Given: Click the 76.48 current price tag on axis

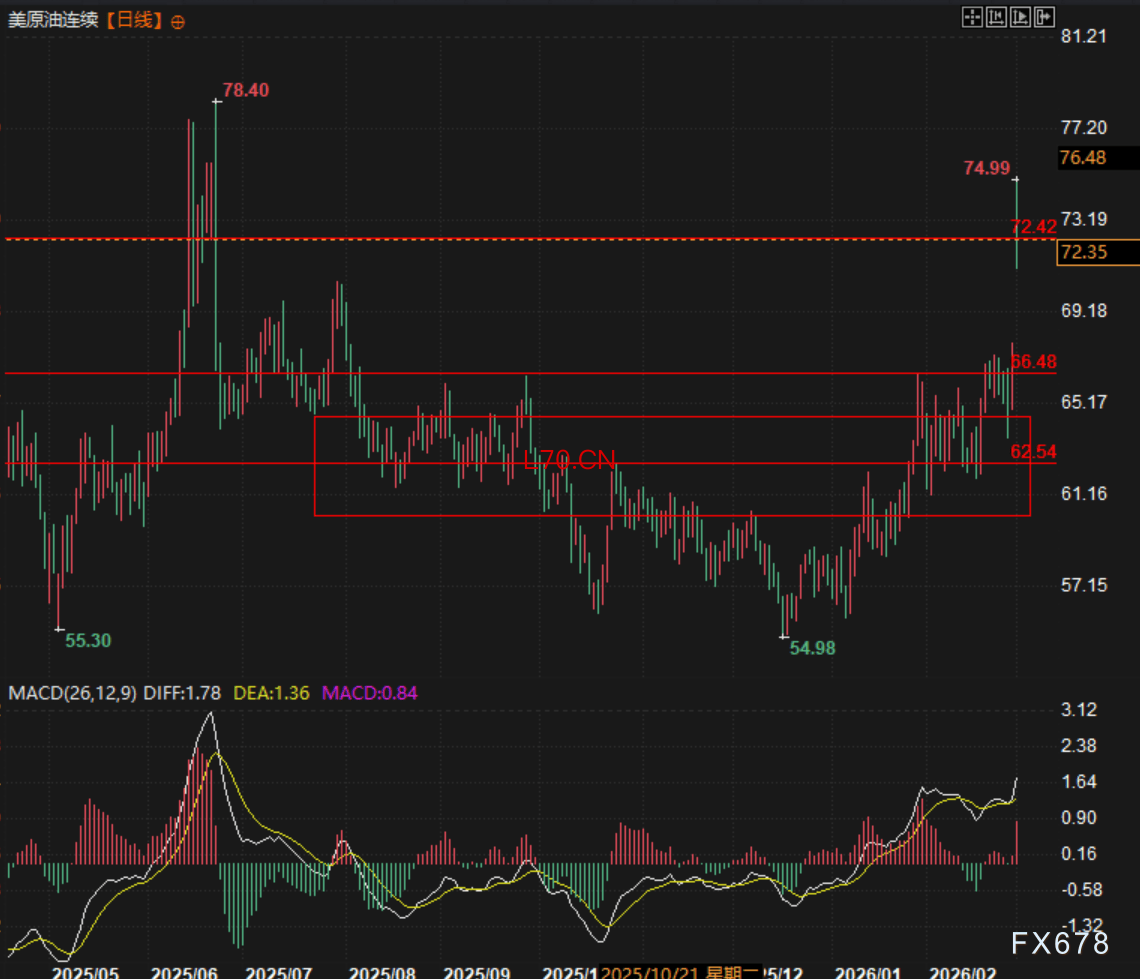Looking at the screenshot, I should click(x=1084, y=157).
